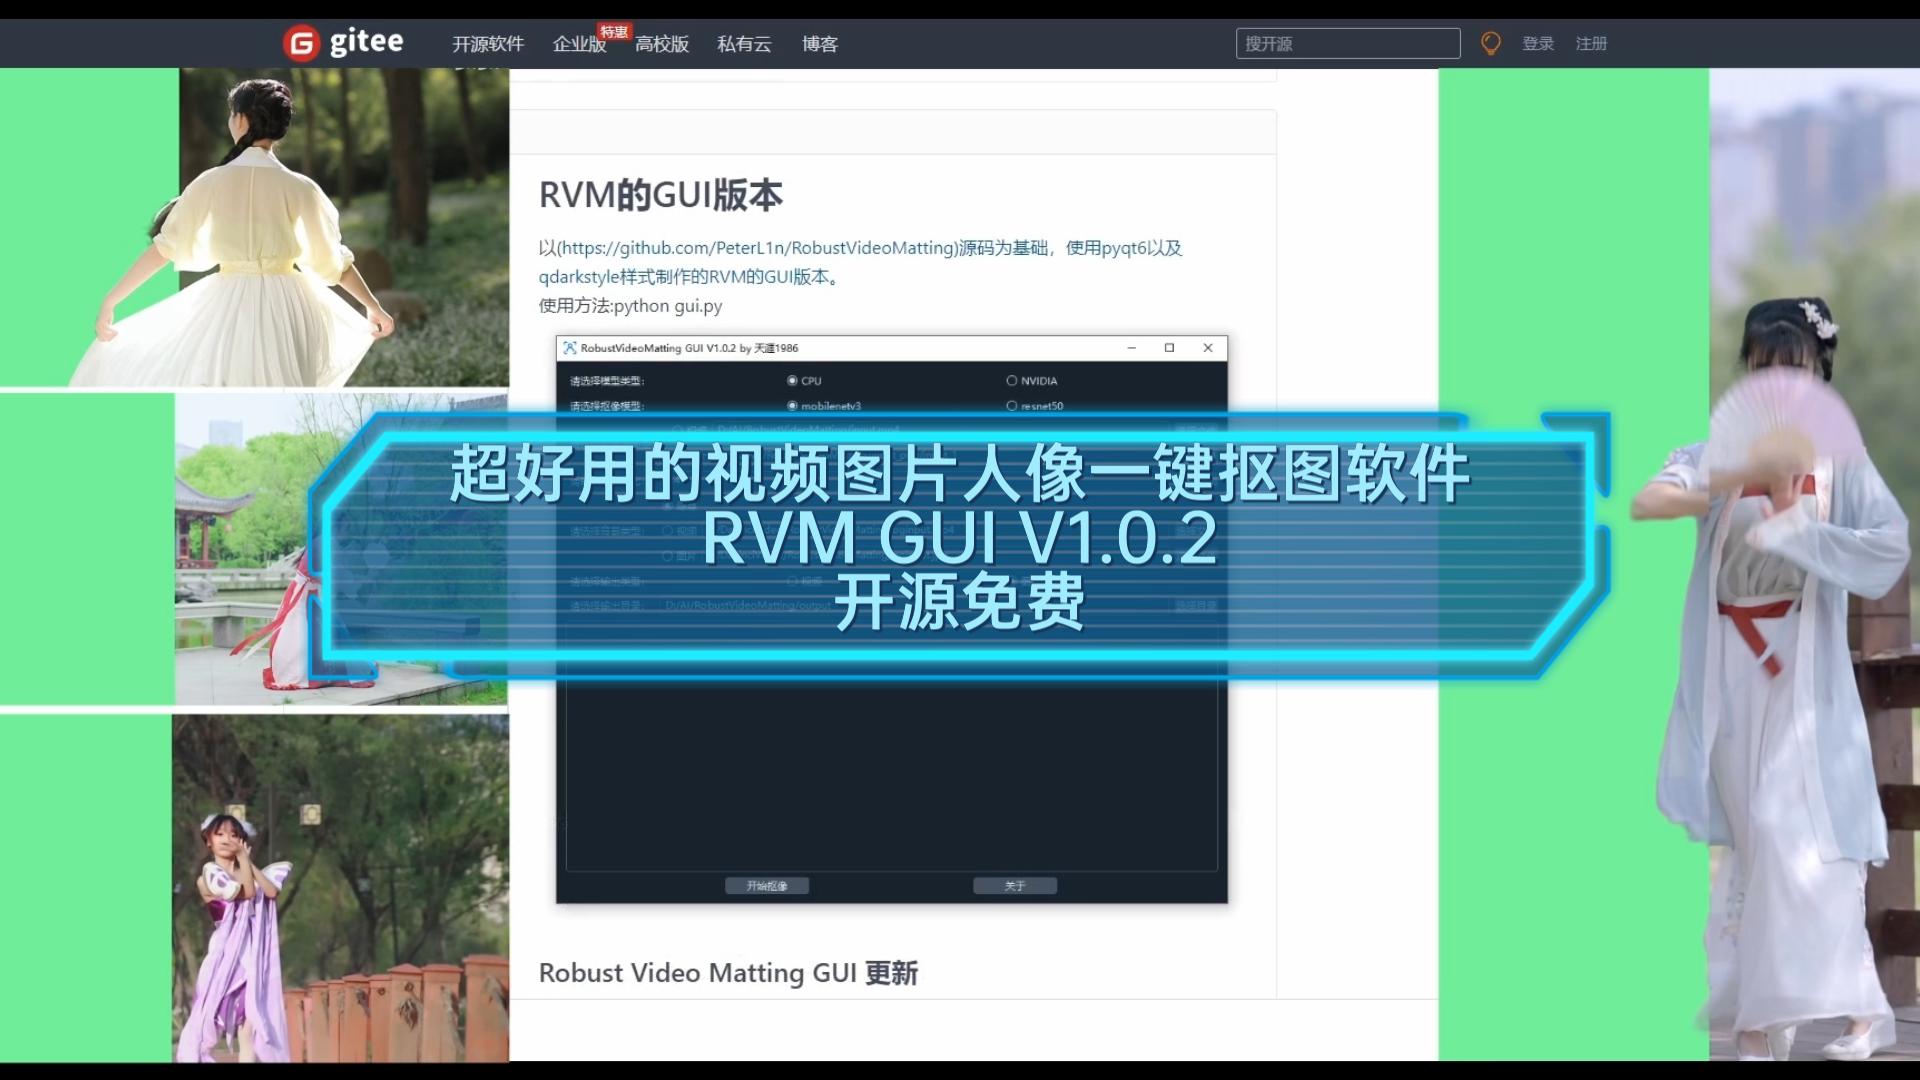Click the 特惠 badge on 企业版
The height and width of the screenshot is (1080, 1920).
point(614,32)
